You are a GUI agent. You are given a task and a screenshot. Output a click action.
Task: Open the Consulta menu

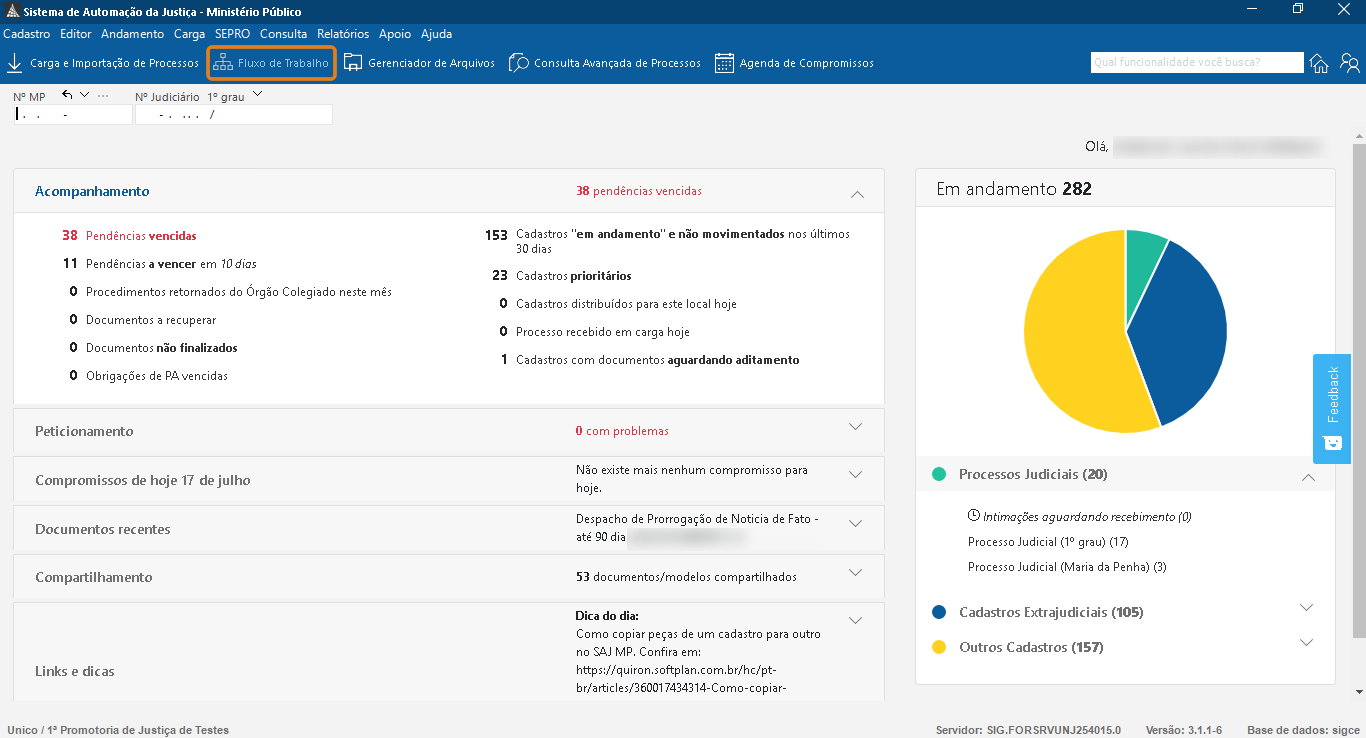tap(284, 34)
